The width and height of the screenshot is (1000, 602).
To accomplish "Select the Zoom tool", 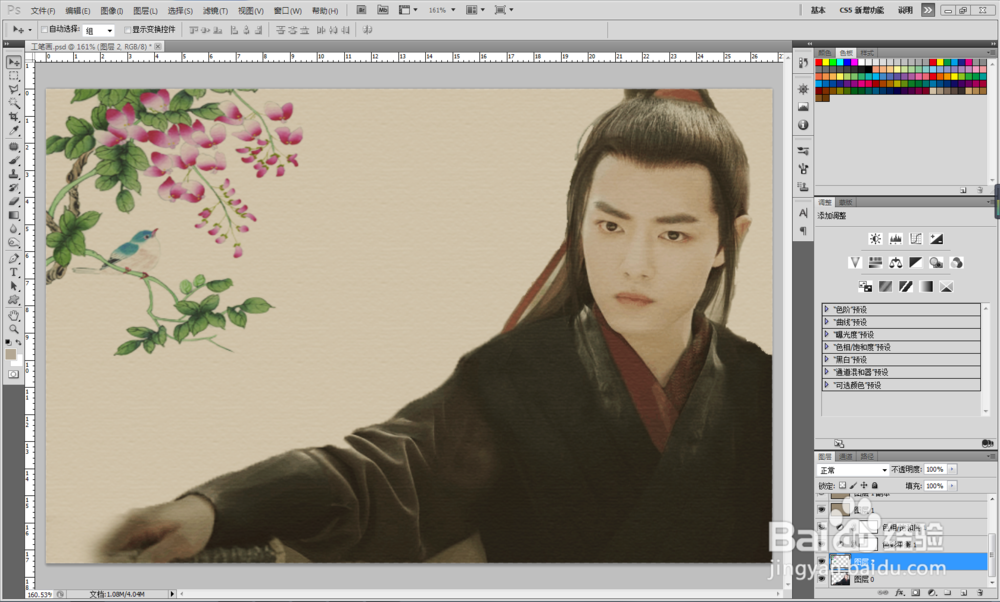I will pos(13,329).
